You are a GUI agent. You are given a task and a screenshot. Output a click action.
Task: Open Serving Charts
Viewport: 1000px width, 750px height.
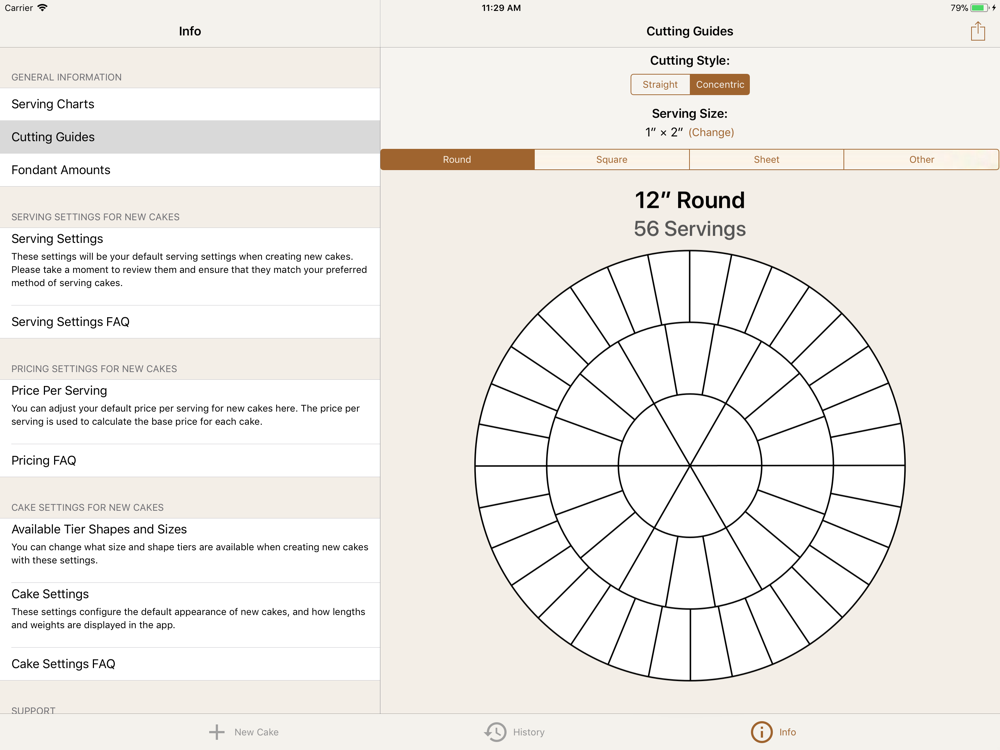pos(190,104)
